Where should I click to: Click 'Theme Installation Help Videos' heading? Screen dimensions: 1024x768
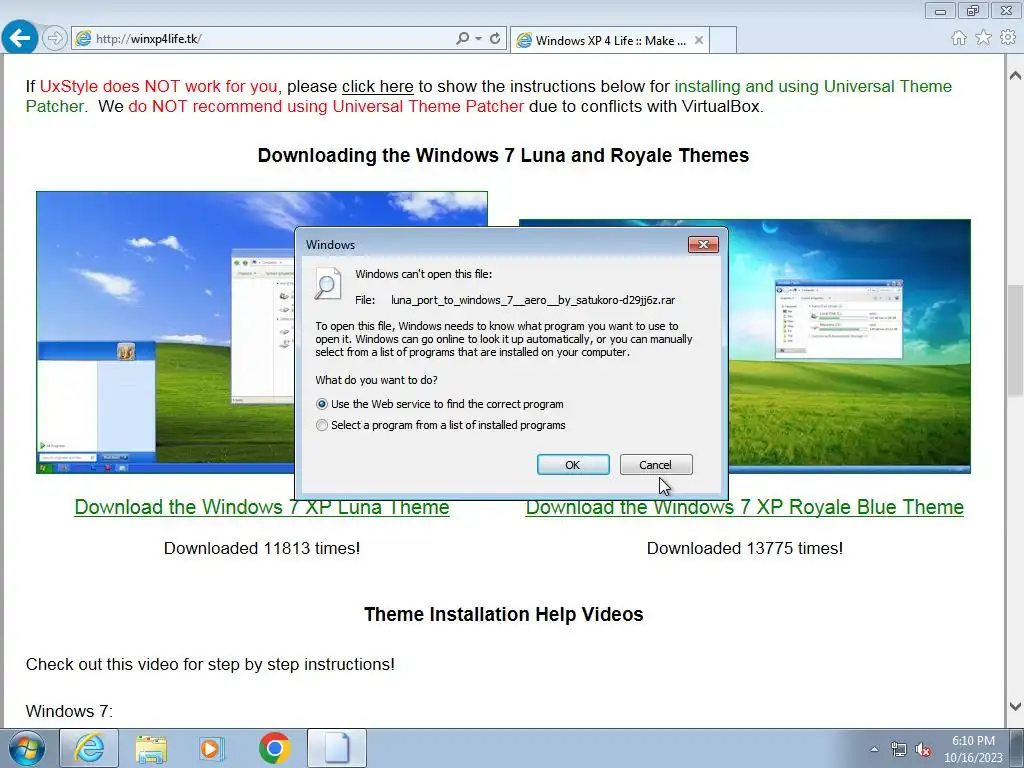504,615
